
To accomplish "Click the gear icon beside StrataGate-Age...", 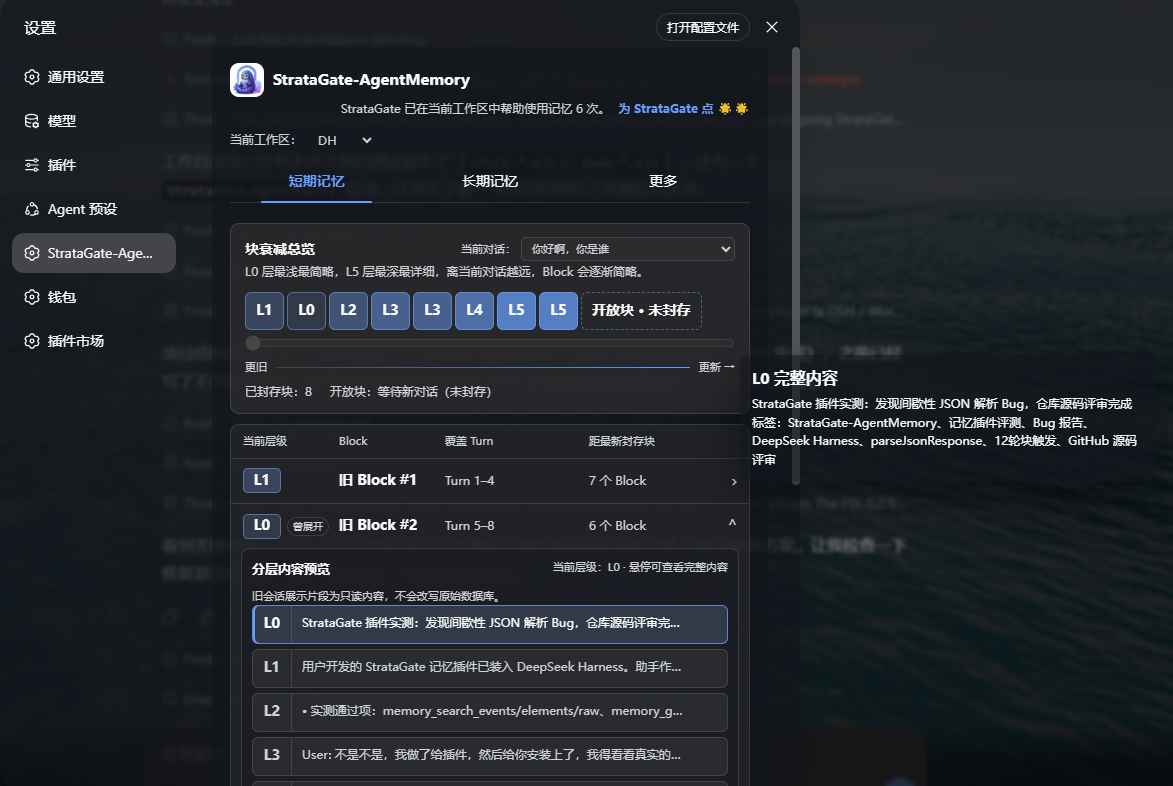I will coord(31,253).
